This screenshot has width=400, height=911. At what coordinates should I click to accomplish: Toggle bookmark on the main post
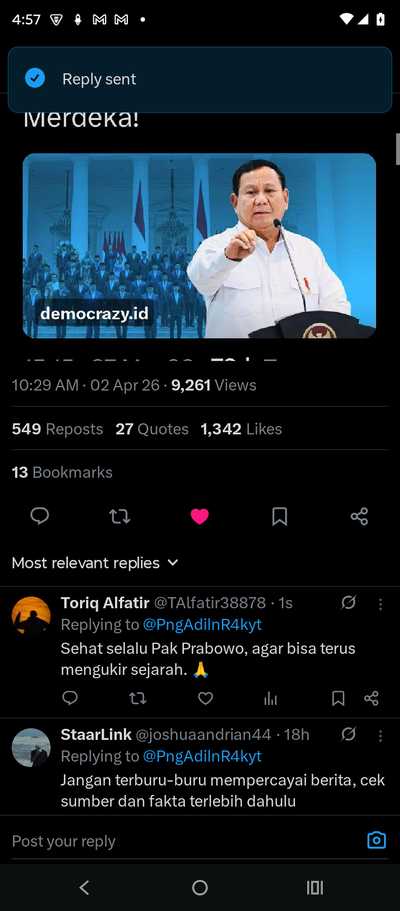(x=280, y=516)
